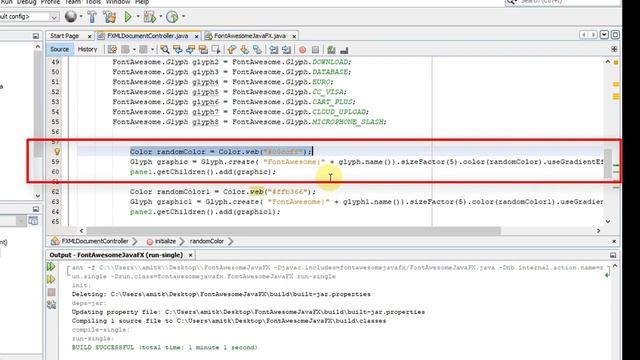Click the Comment code icon
The width and height of the screenshot is (640, 360).
(x=331, y=50)
